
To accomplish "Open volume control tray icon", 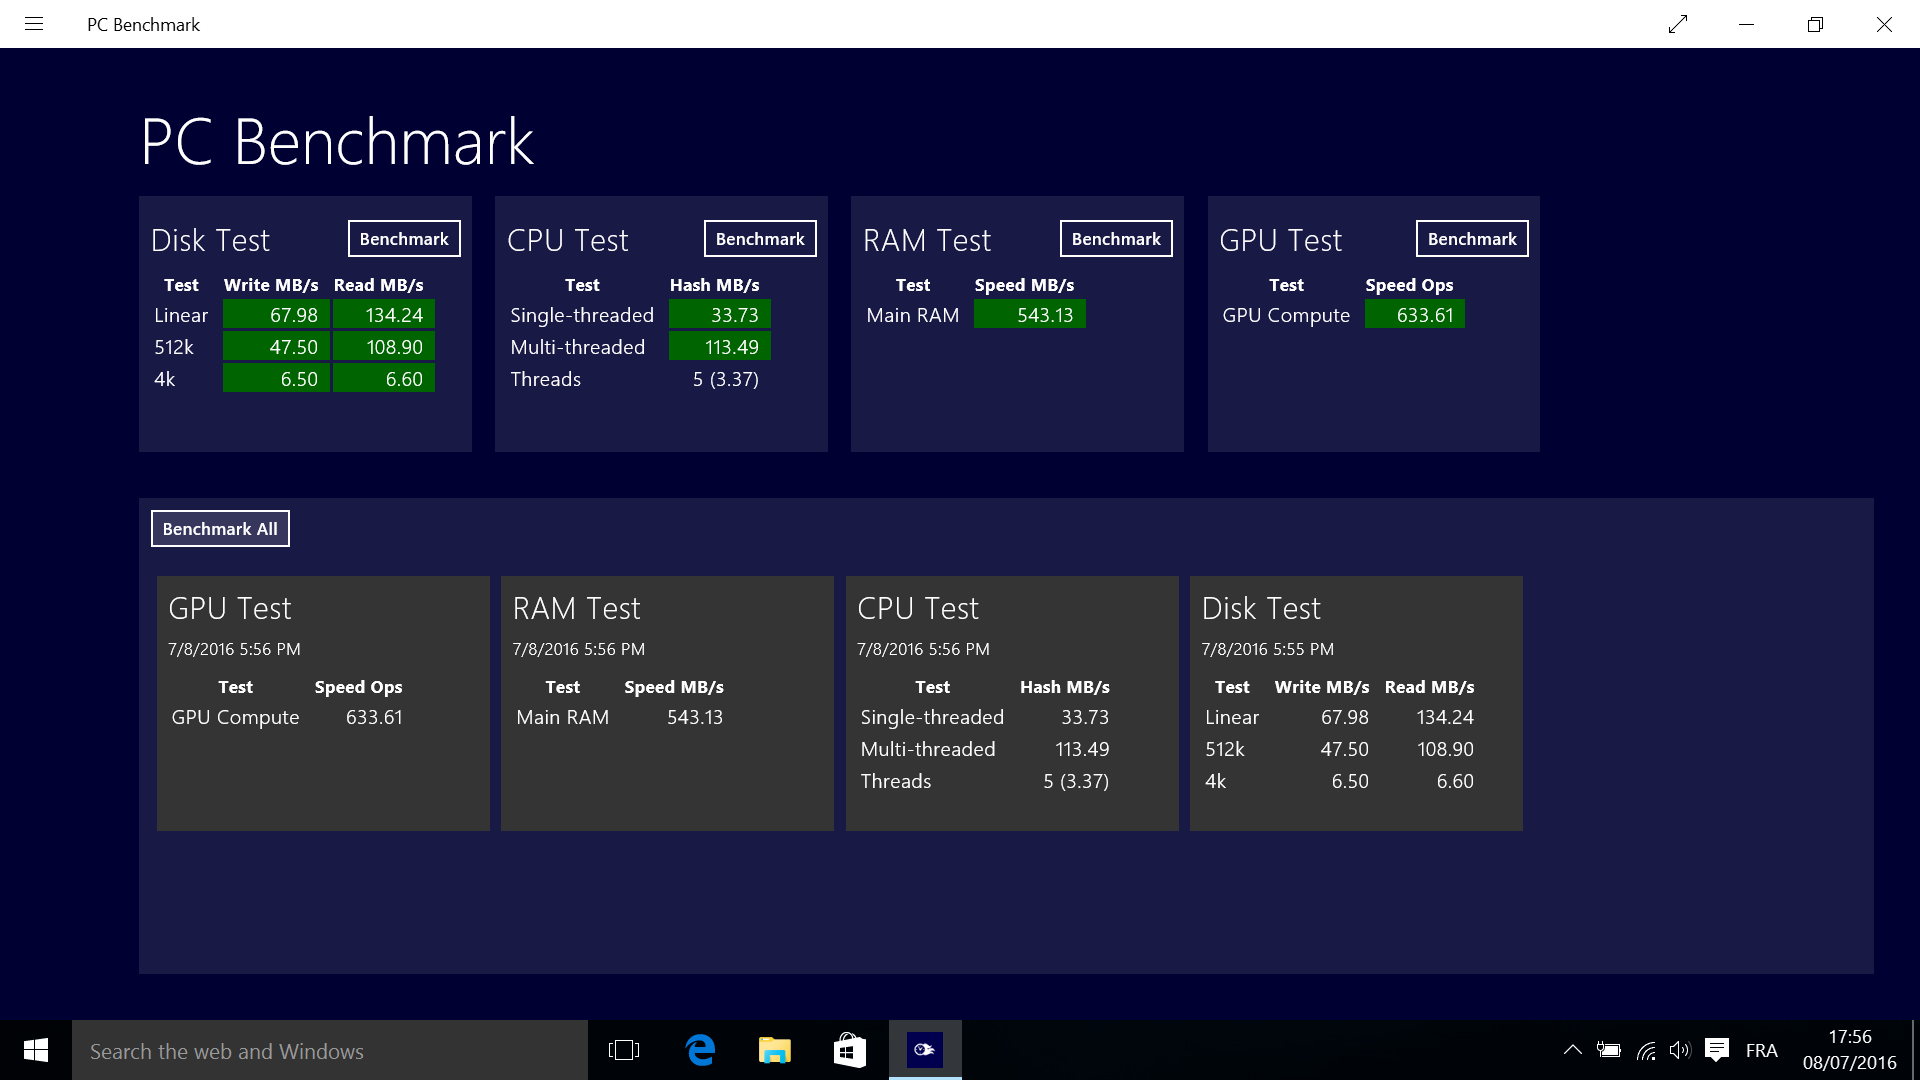I will [1680, 1050].
